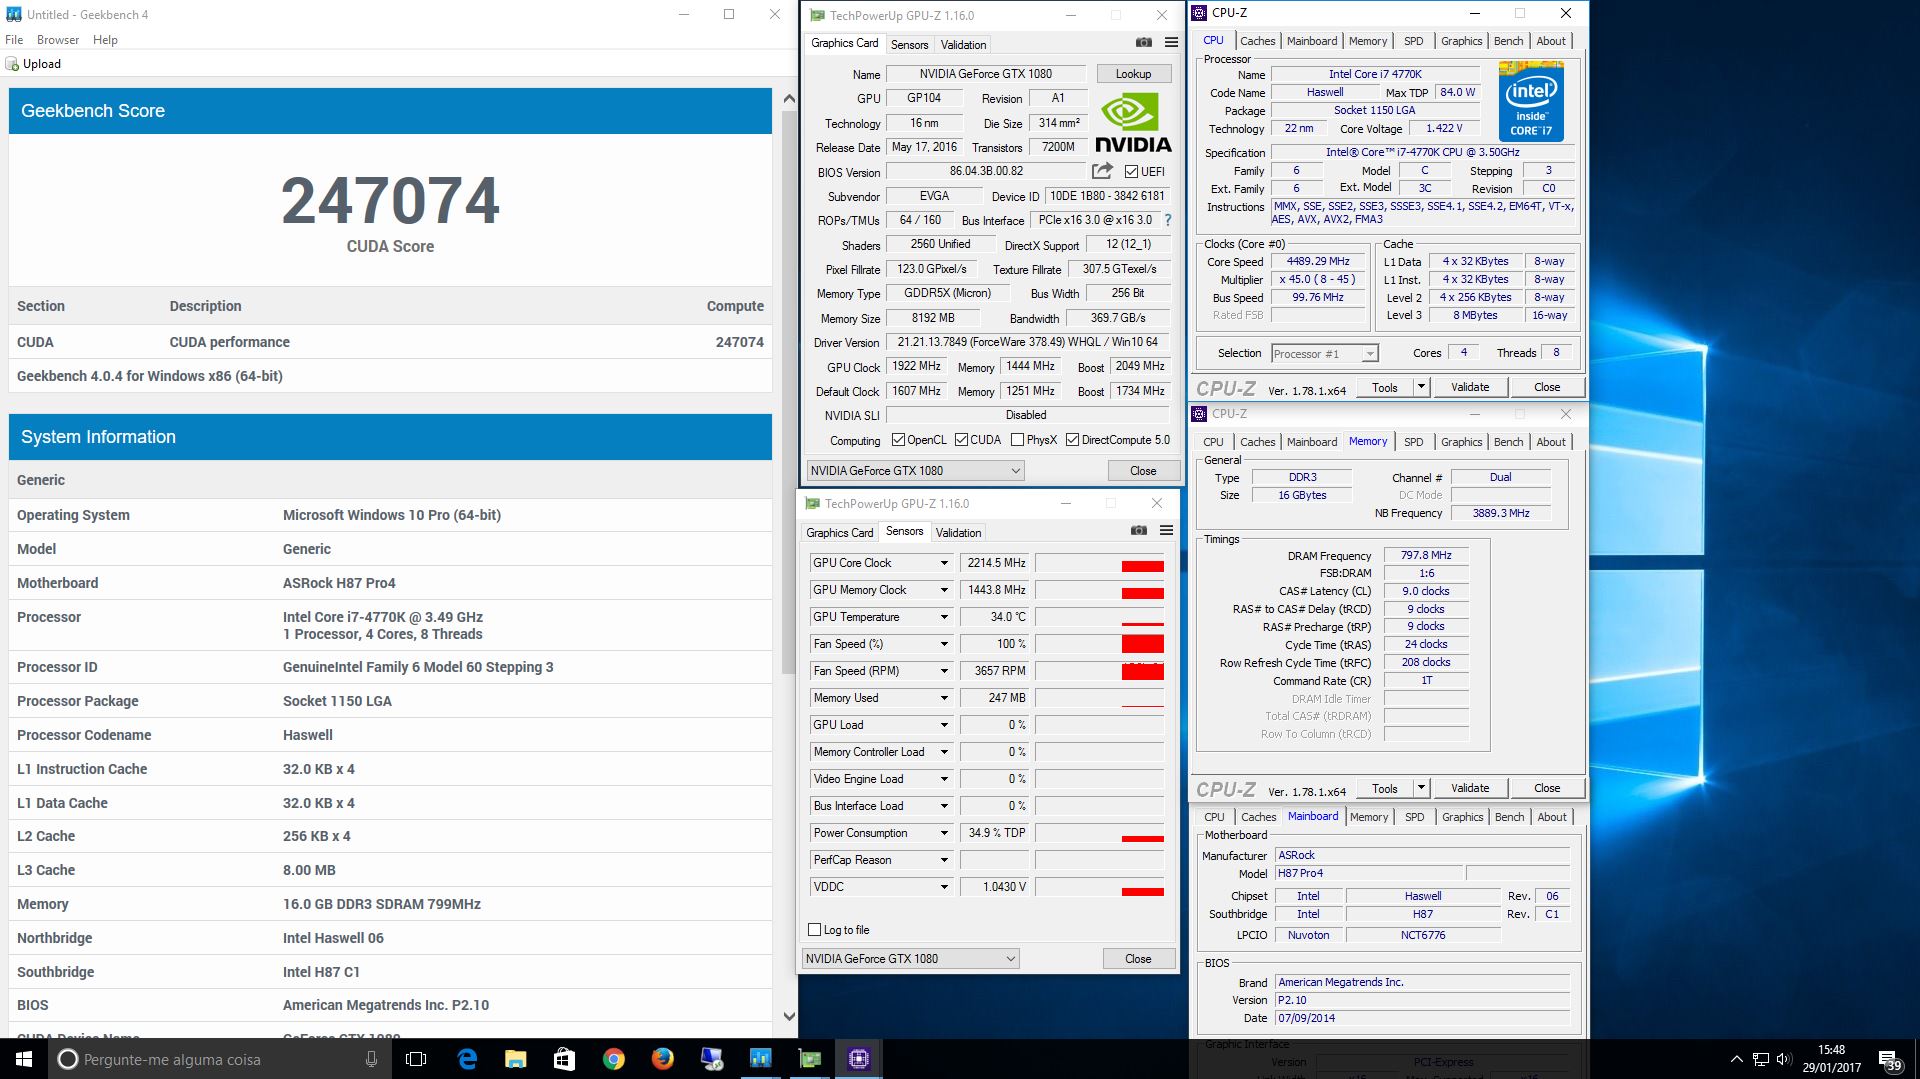Click the Bus Interface question mark icon
1920x1079 pixels.
coord(1167,220)
